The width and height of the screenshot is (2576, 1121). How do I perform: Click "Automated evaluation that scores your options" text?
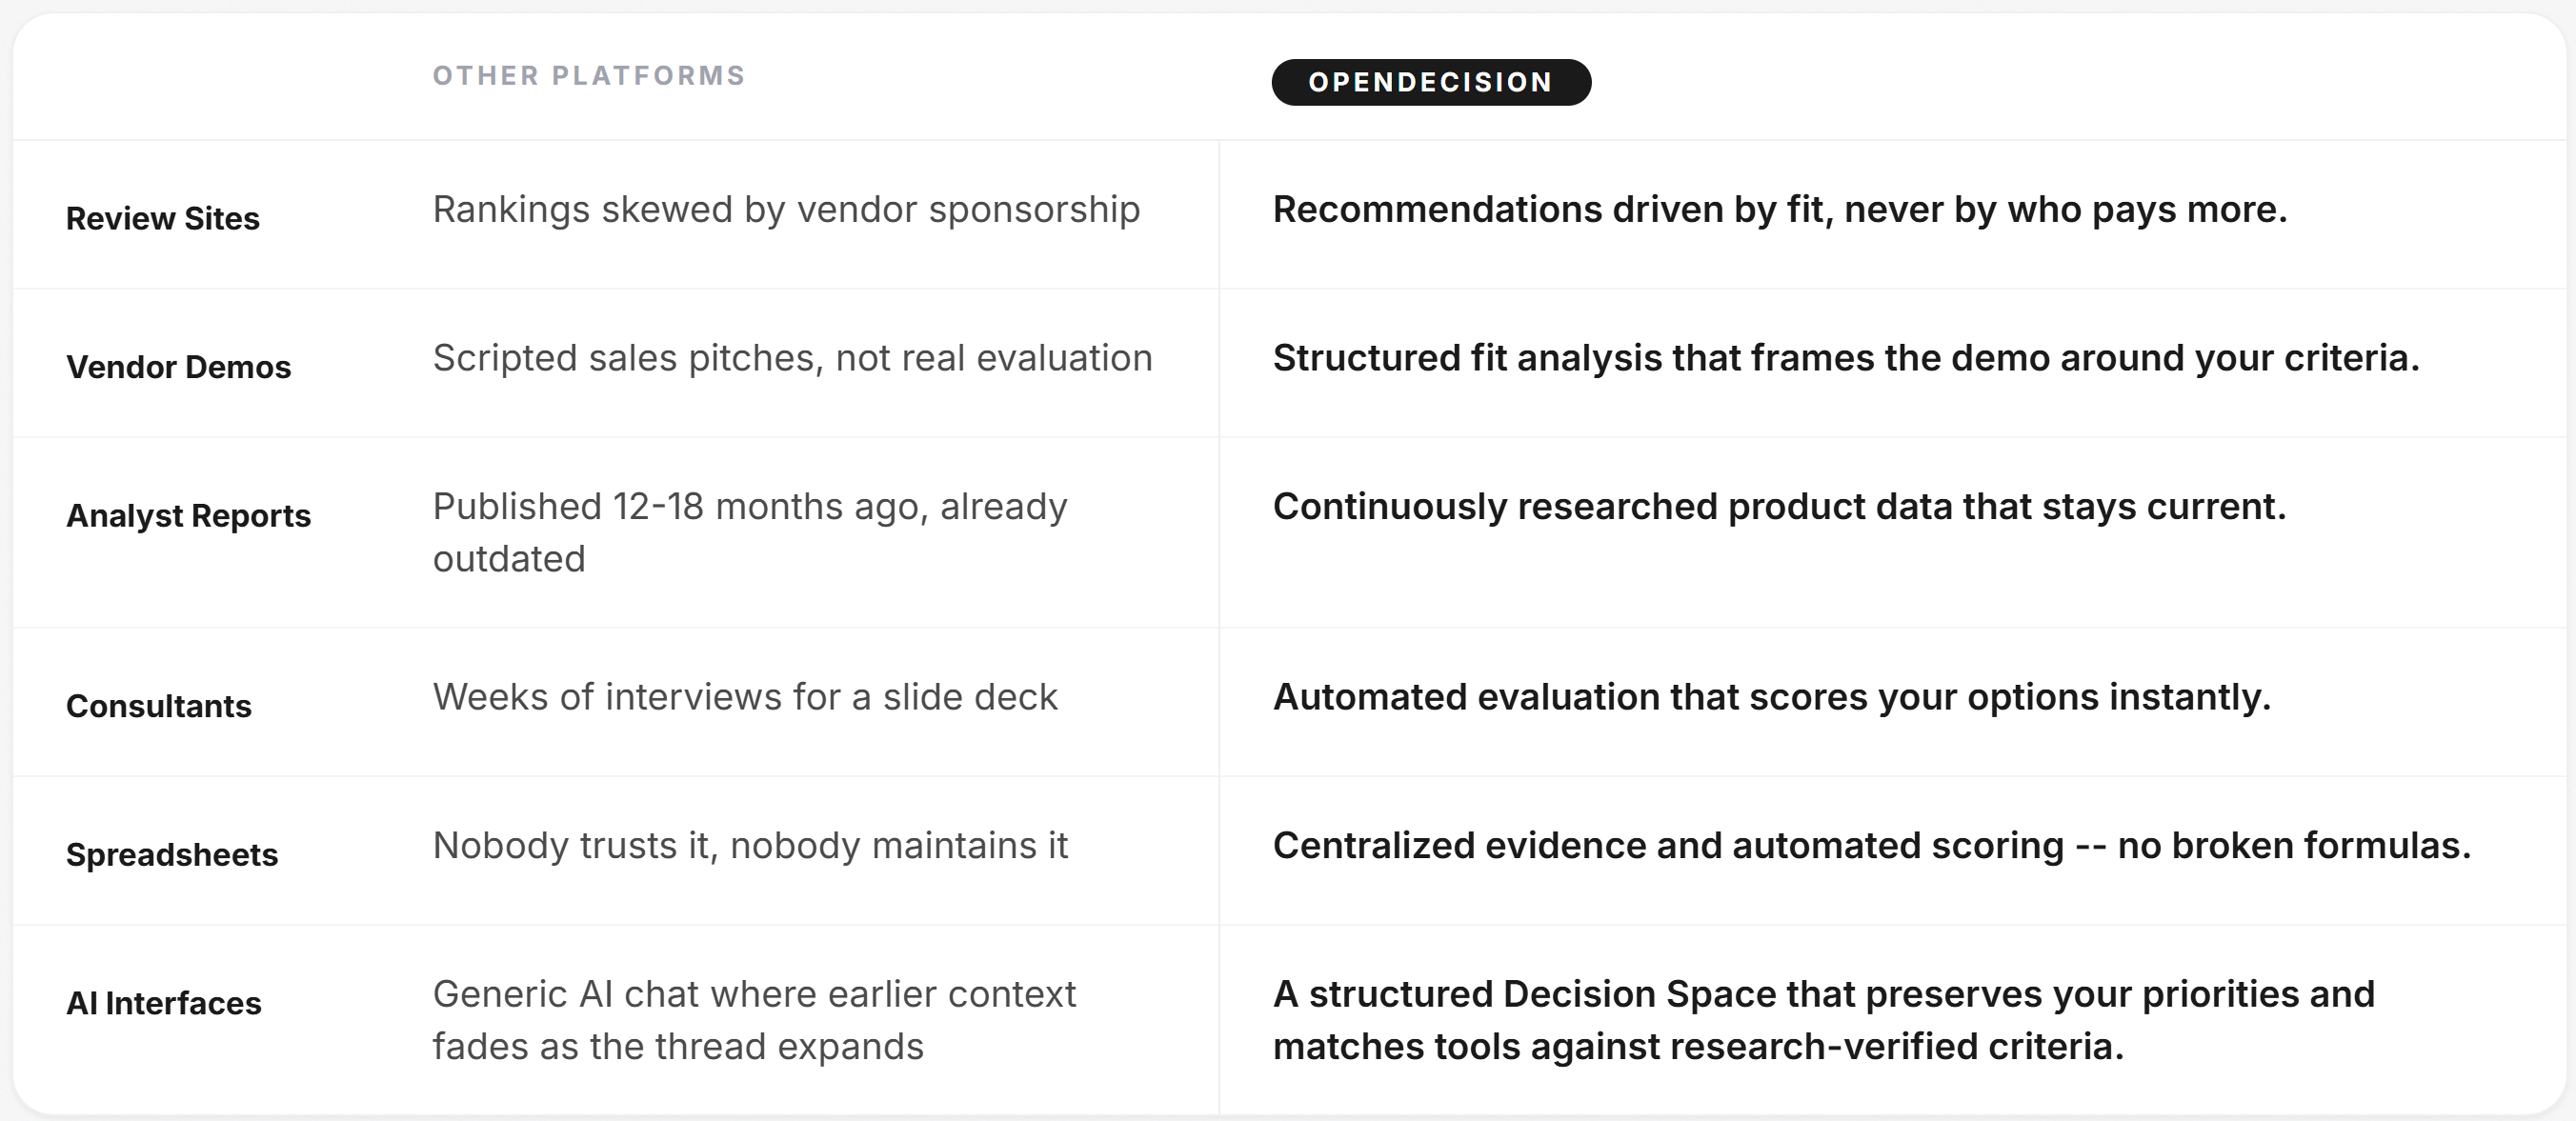(x=1771, y=697)
